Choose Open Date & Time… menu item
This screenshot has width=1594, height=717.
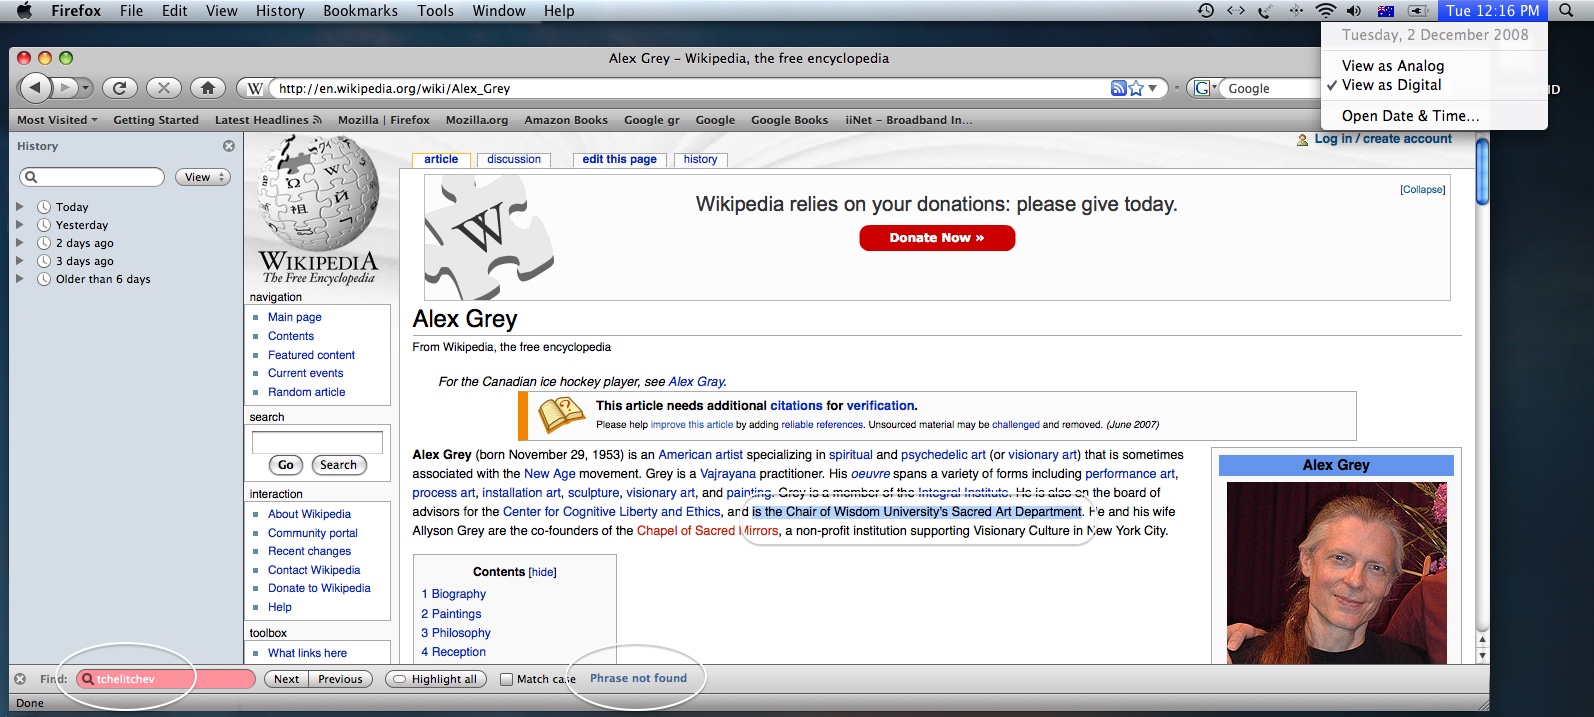click(1411, 116)
